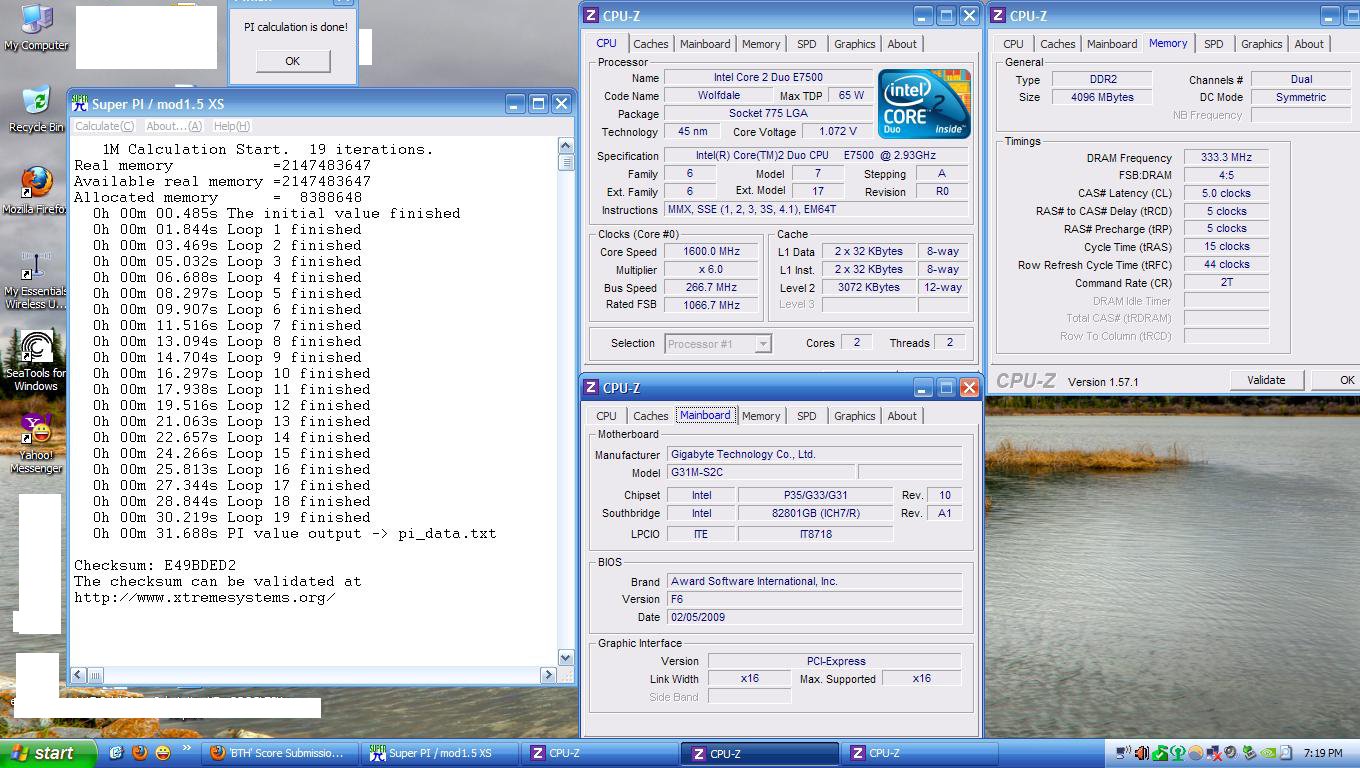Click Super PI vertical scrollbar down arrow
This screenshot has width=1360, height=768.
[x=566, y=657]
